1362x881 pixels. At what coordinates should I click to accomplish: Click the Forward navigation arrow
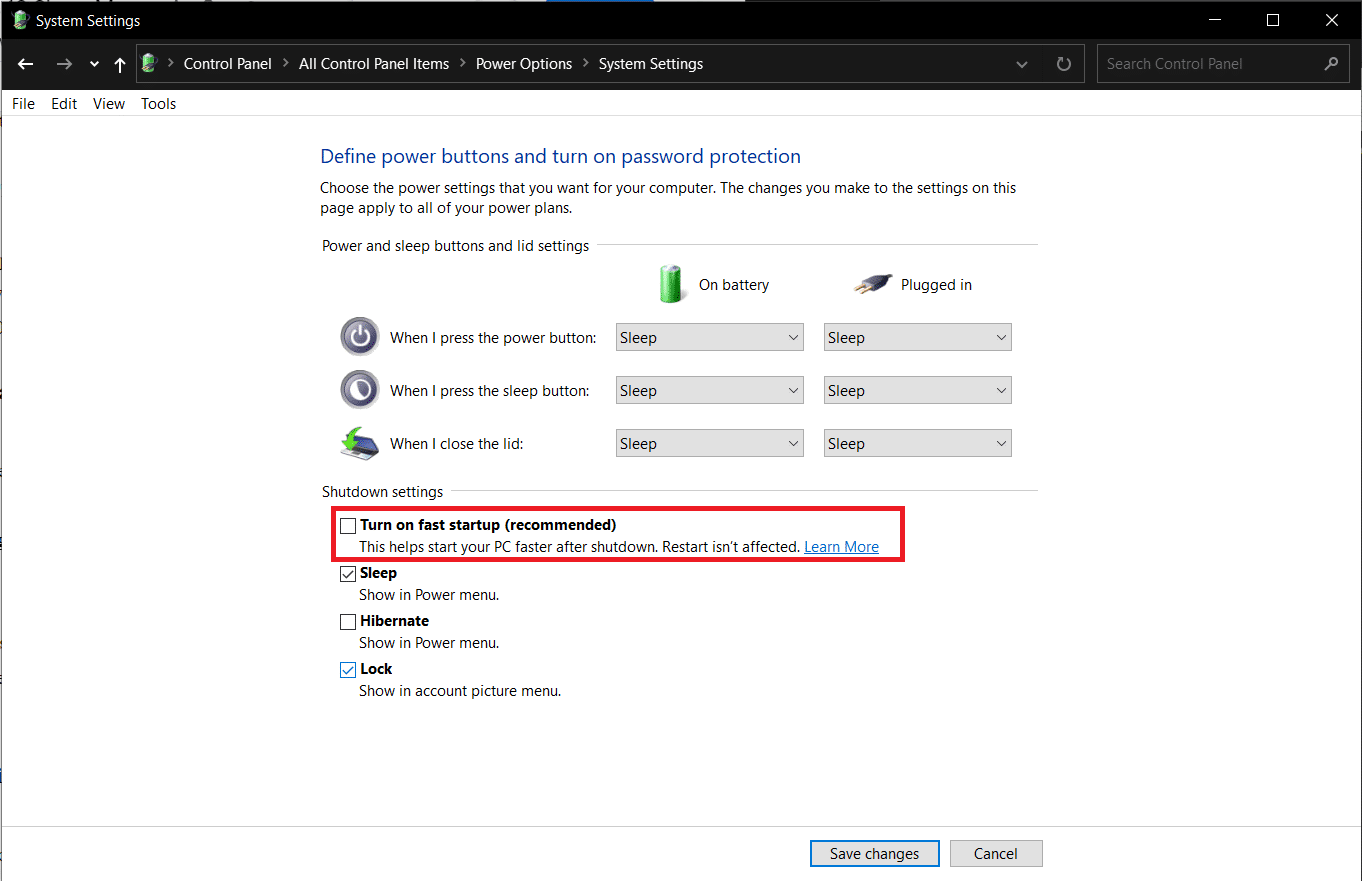(64, 64)
